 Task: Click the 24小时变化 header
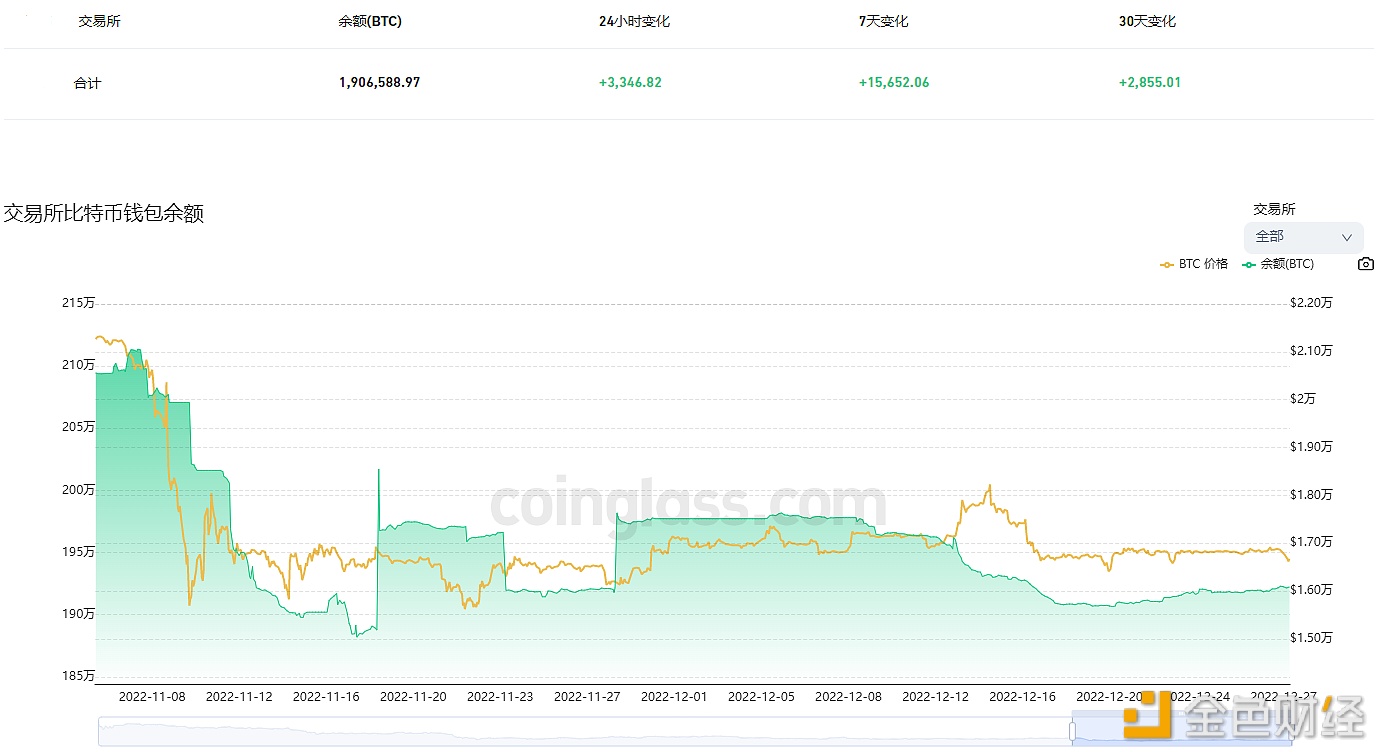point(629,19)
